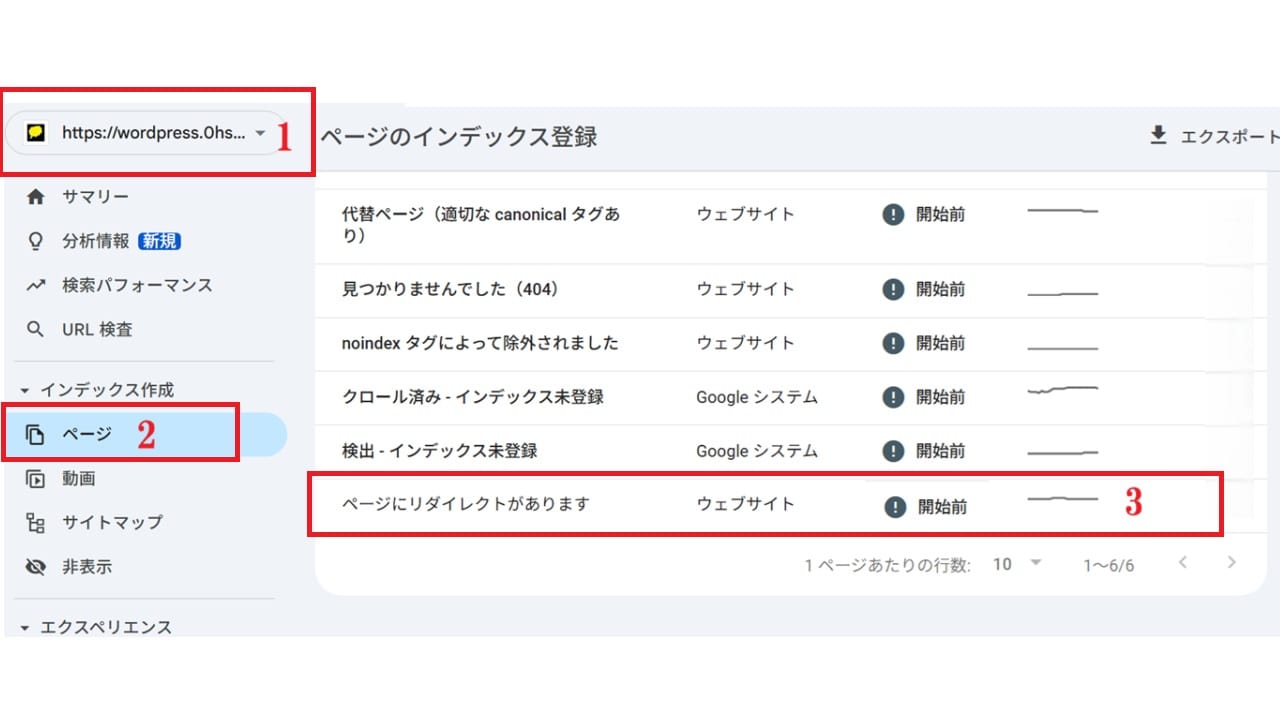
Task: Click the 動画 video icon
Action: [36, 479]
